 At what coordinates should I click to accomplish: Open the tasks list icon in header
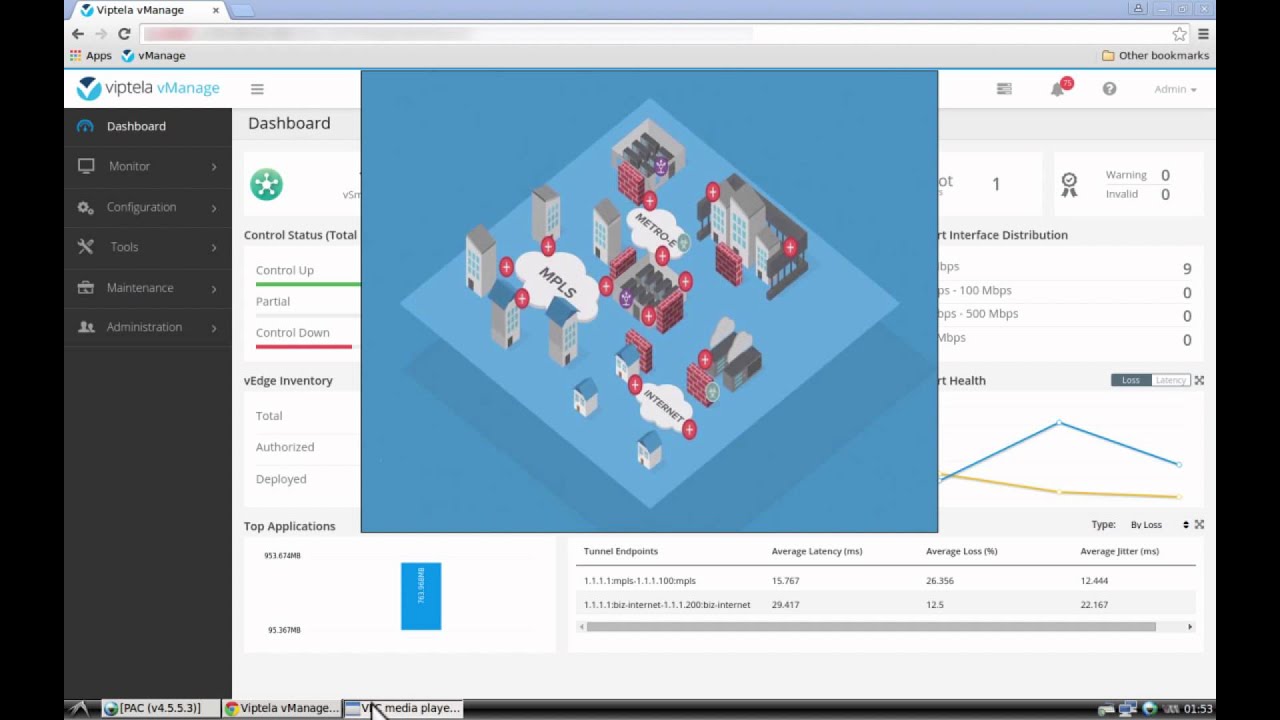tap(1004, 89)
